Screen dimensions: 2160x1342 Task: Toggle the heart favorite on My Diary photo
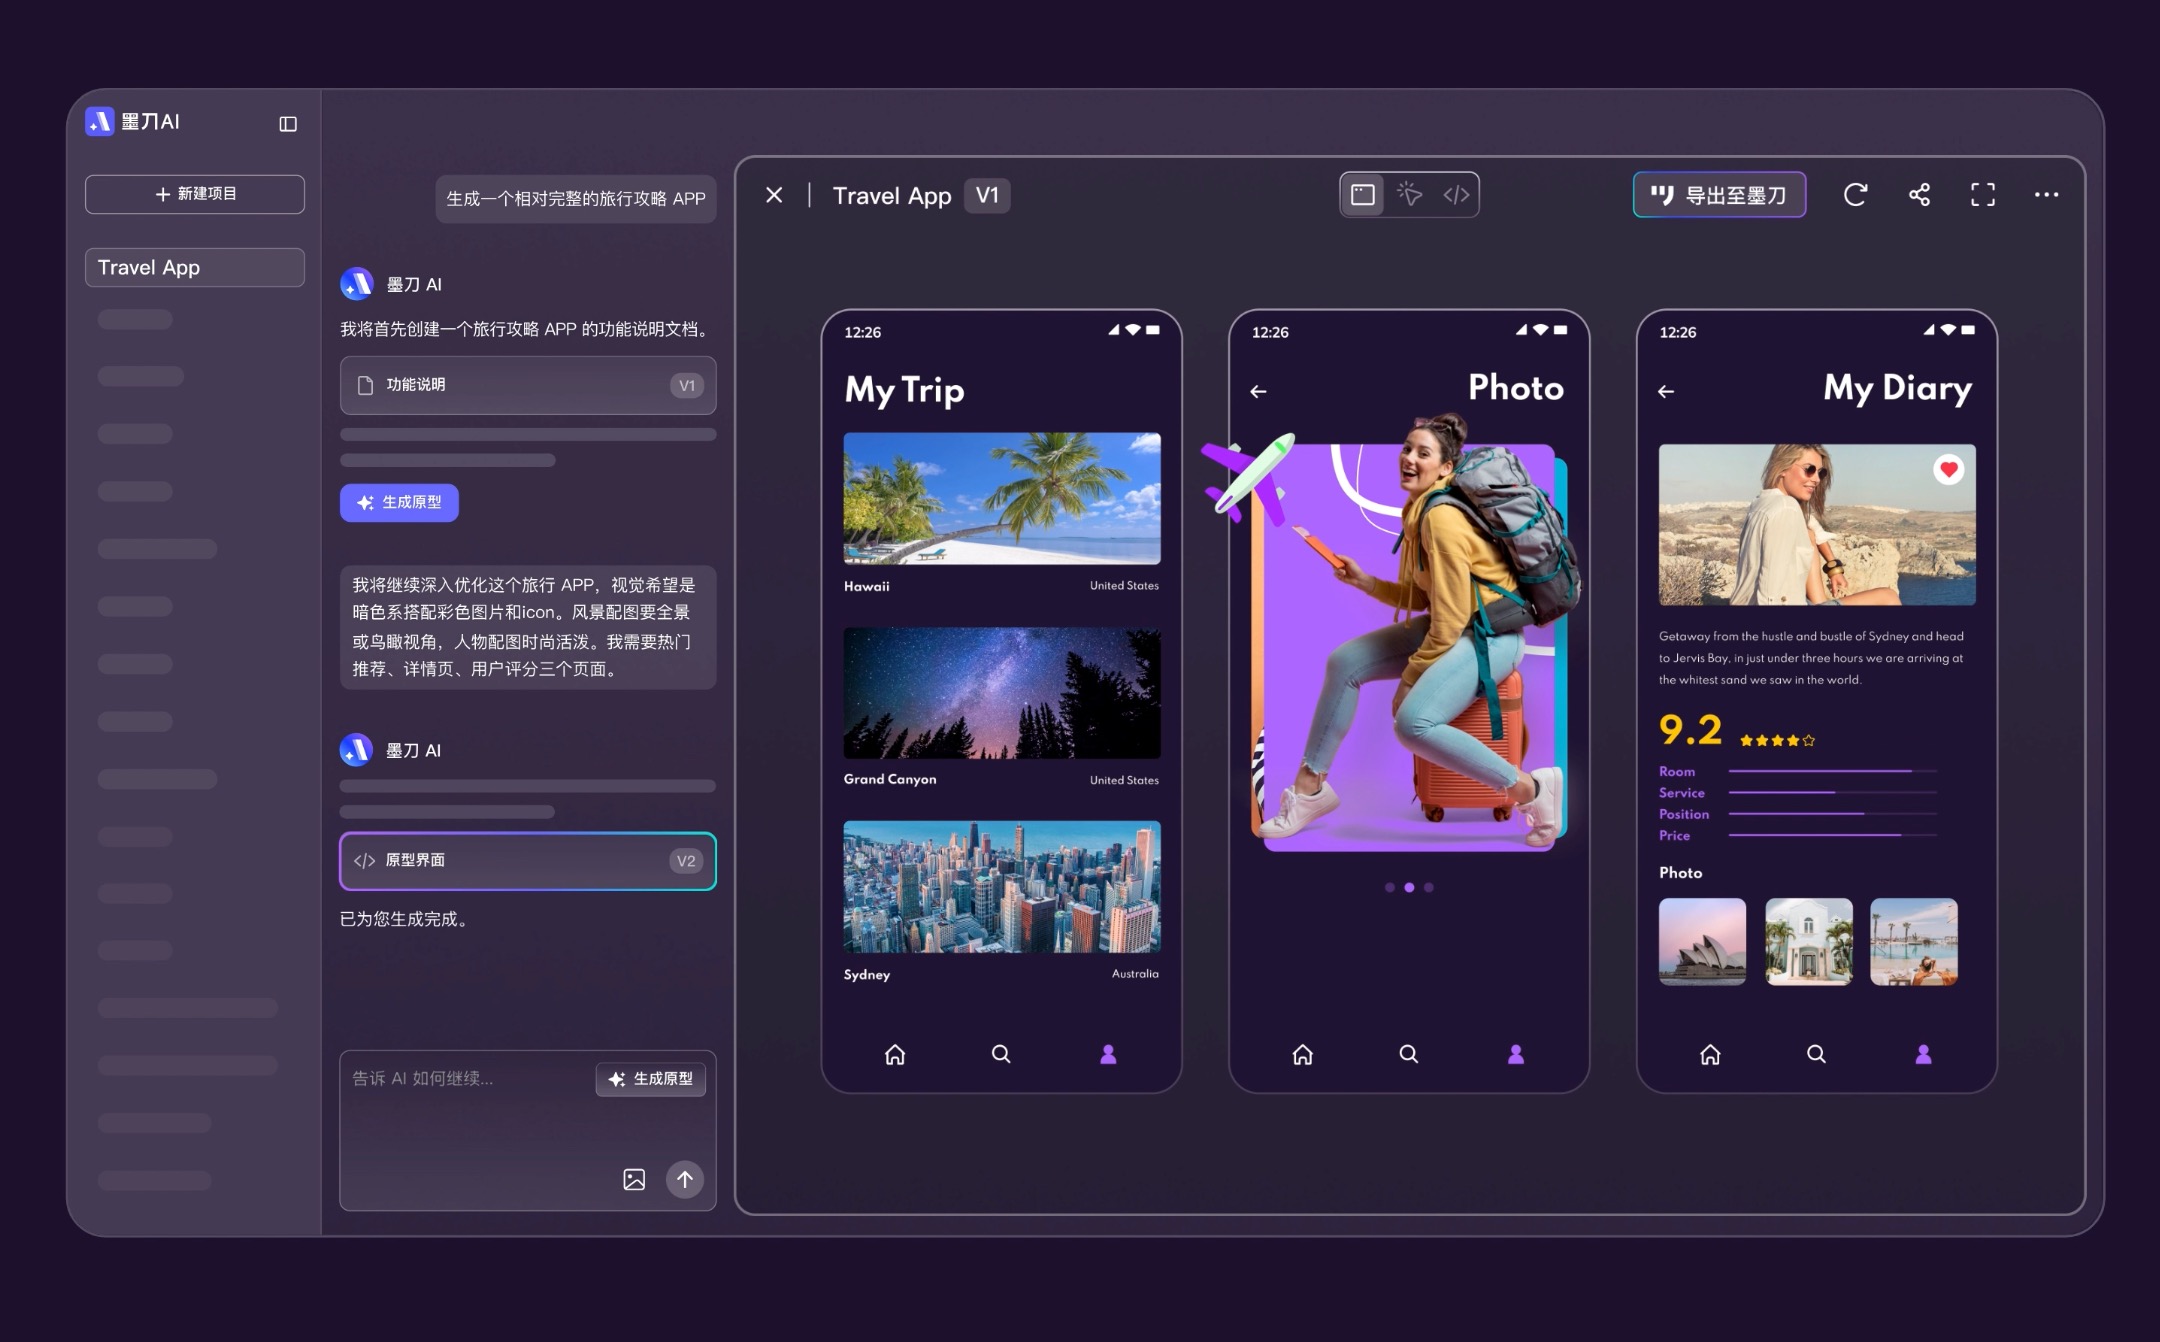(1948, 469)
